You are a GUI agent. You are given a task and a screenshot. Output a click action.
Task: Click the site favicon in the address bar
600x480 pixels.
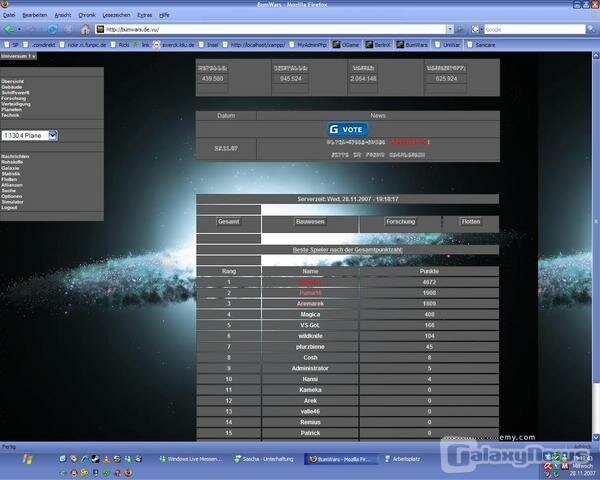tap(100, 29)
